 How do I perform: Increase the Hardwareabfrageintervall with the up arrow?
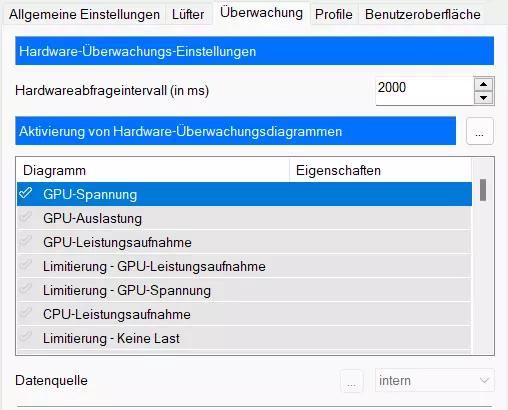tap(483, 84)
